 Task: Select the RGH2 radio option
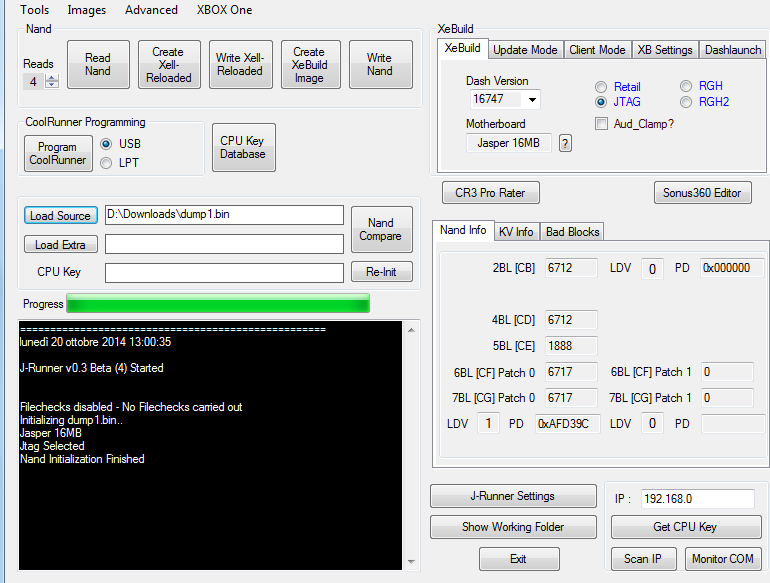point(686,102)
